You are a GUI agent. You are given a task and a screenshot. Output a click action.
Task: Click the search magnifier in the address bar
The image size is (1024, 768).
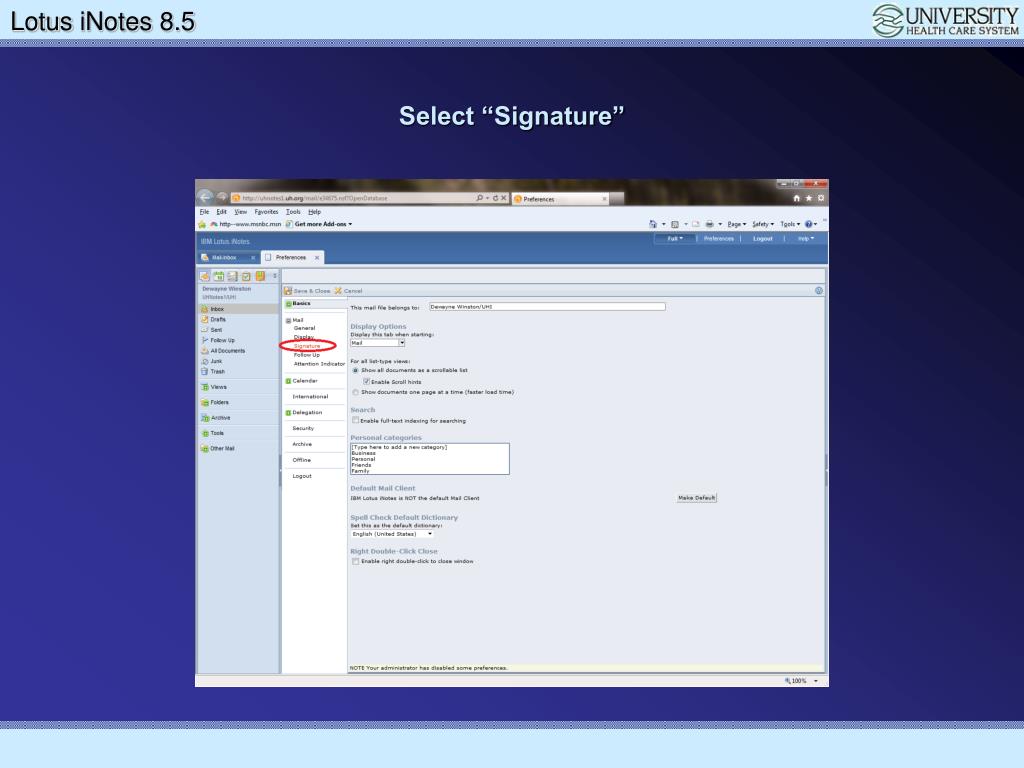point(480,198)
